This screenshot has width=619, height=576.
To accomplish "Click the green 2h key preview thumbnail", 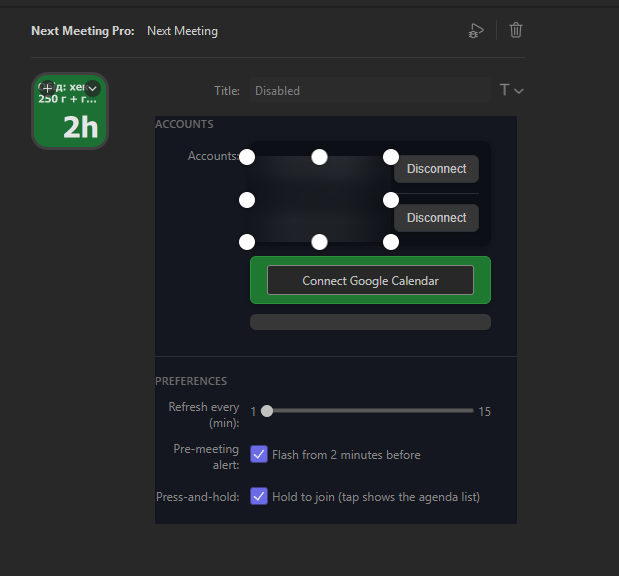I will [x=70, y=111].
